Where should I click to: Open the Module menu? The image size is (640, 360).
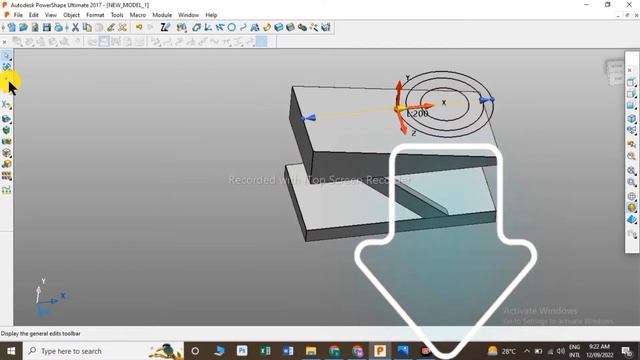click(x=162, y=15)
